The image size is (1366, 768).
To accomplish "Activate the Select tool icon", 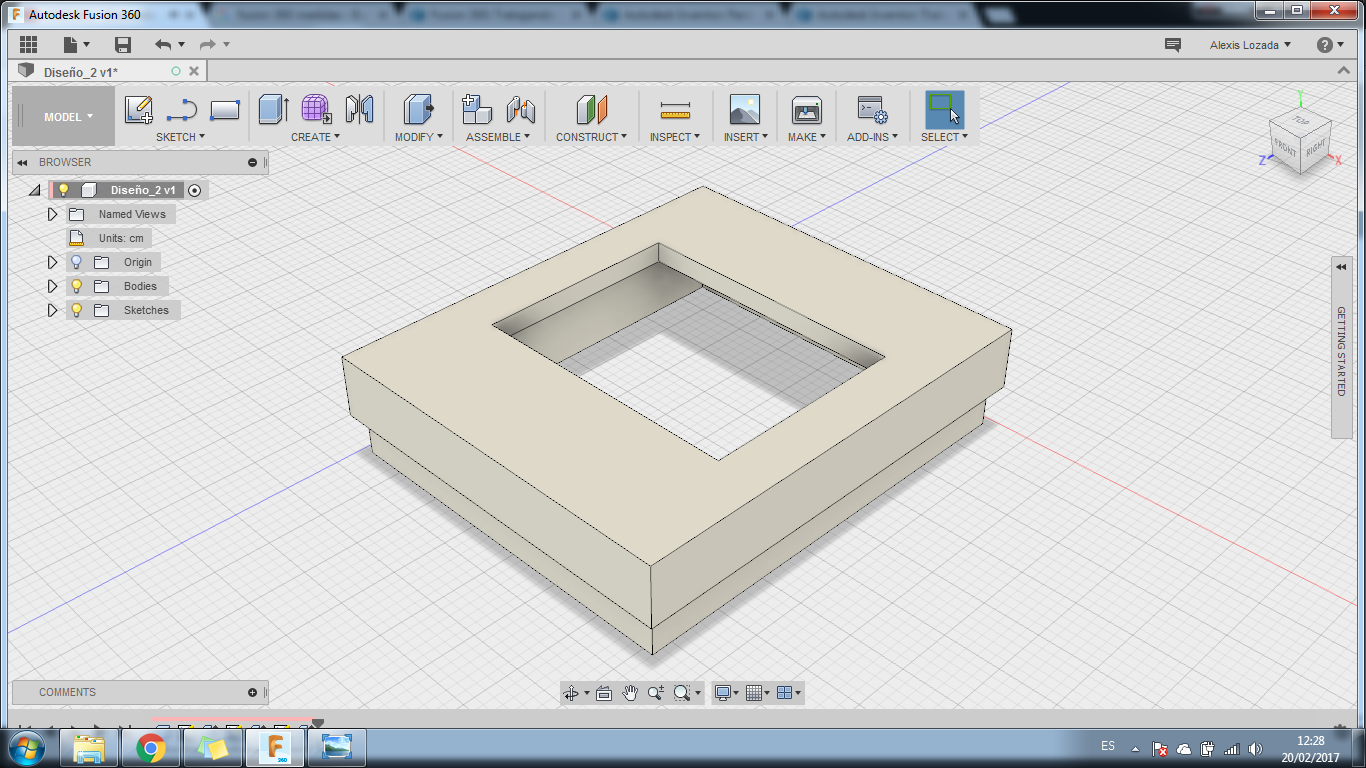I will [x=944, y=109].
